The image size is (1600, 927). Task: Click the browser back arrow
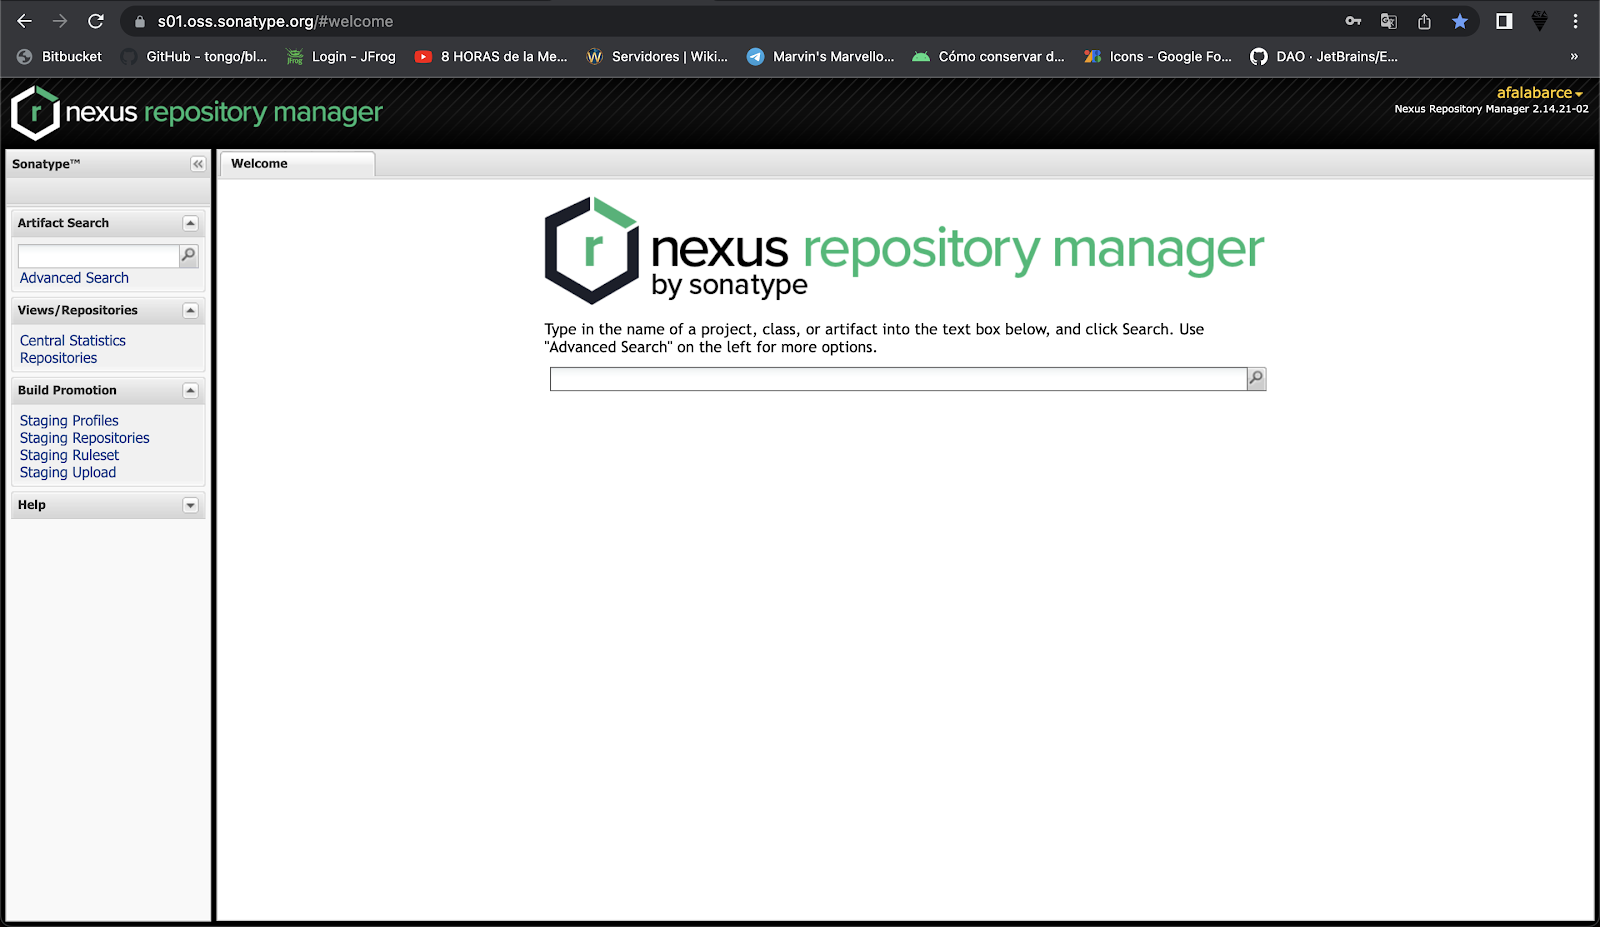(x=25, y=21)
